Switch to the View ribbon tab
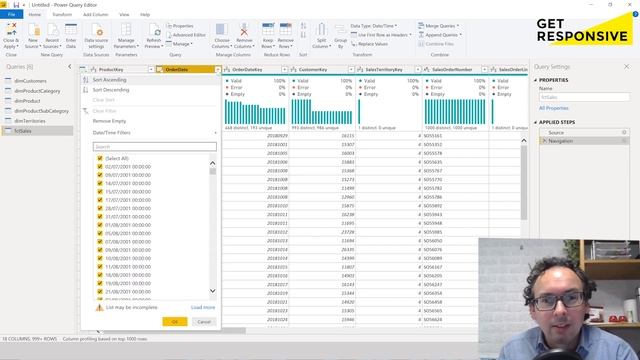Image resolution: width=640 pixels, height=360 pixels. point(124,14)
